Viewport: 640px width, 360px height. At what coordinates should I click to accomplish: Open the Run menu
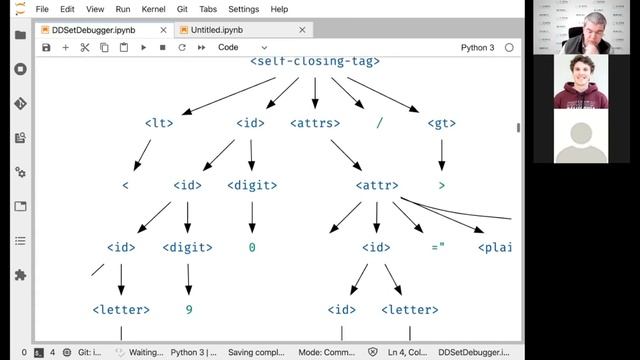pyautogui.click(x=123, y=9)
